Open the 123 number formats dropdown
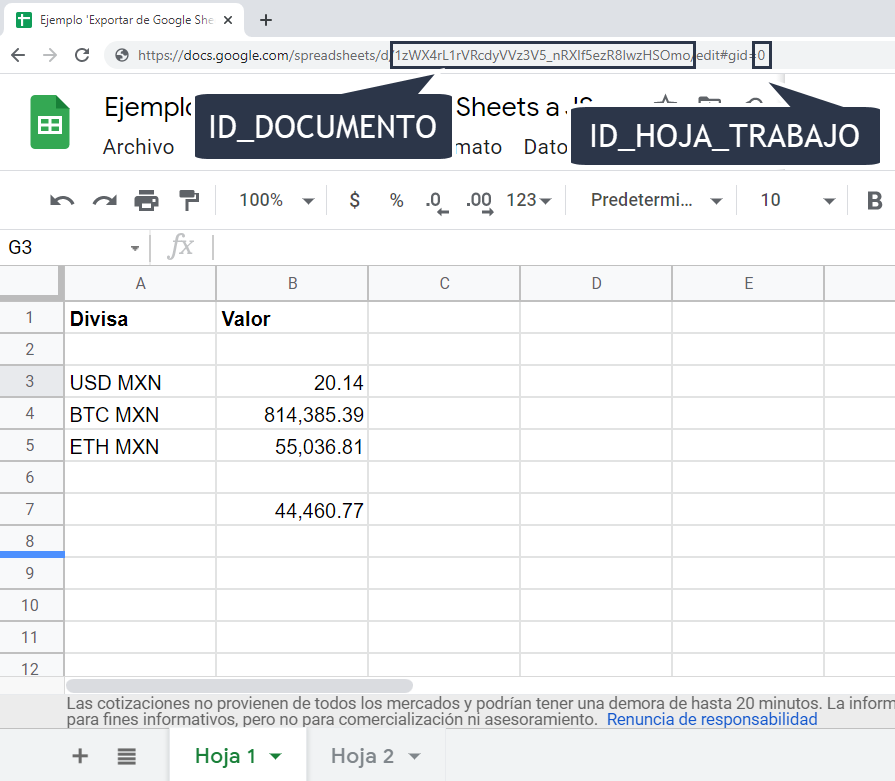 (x=529, y=200)
